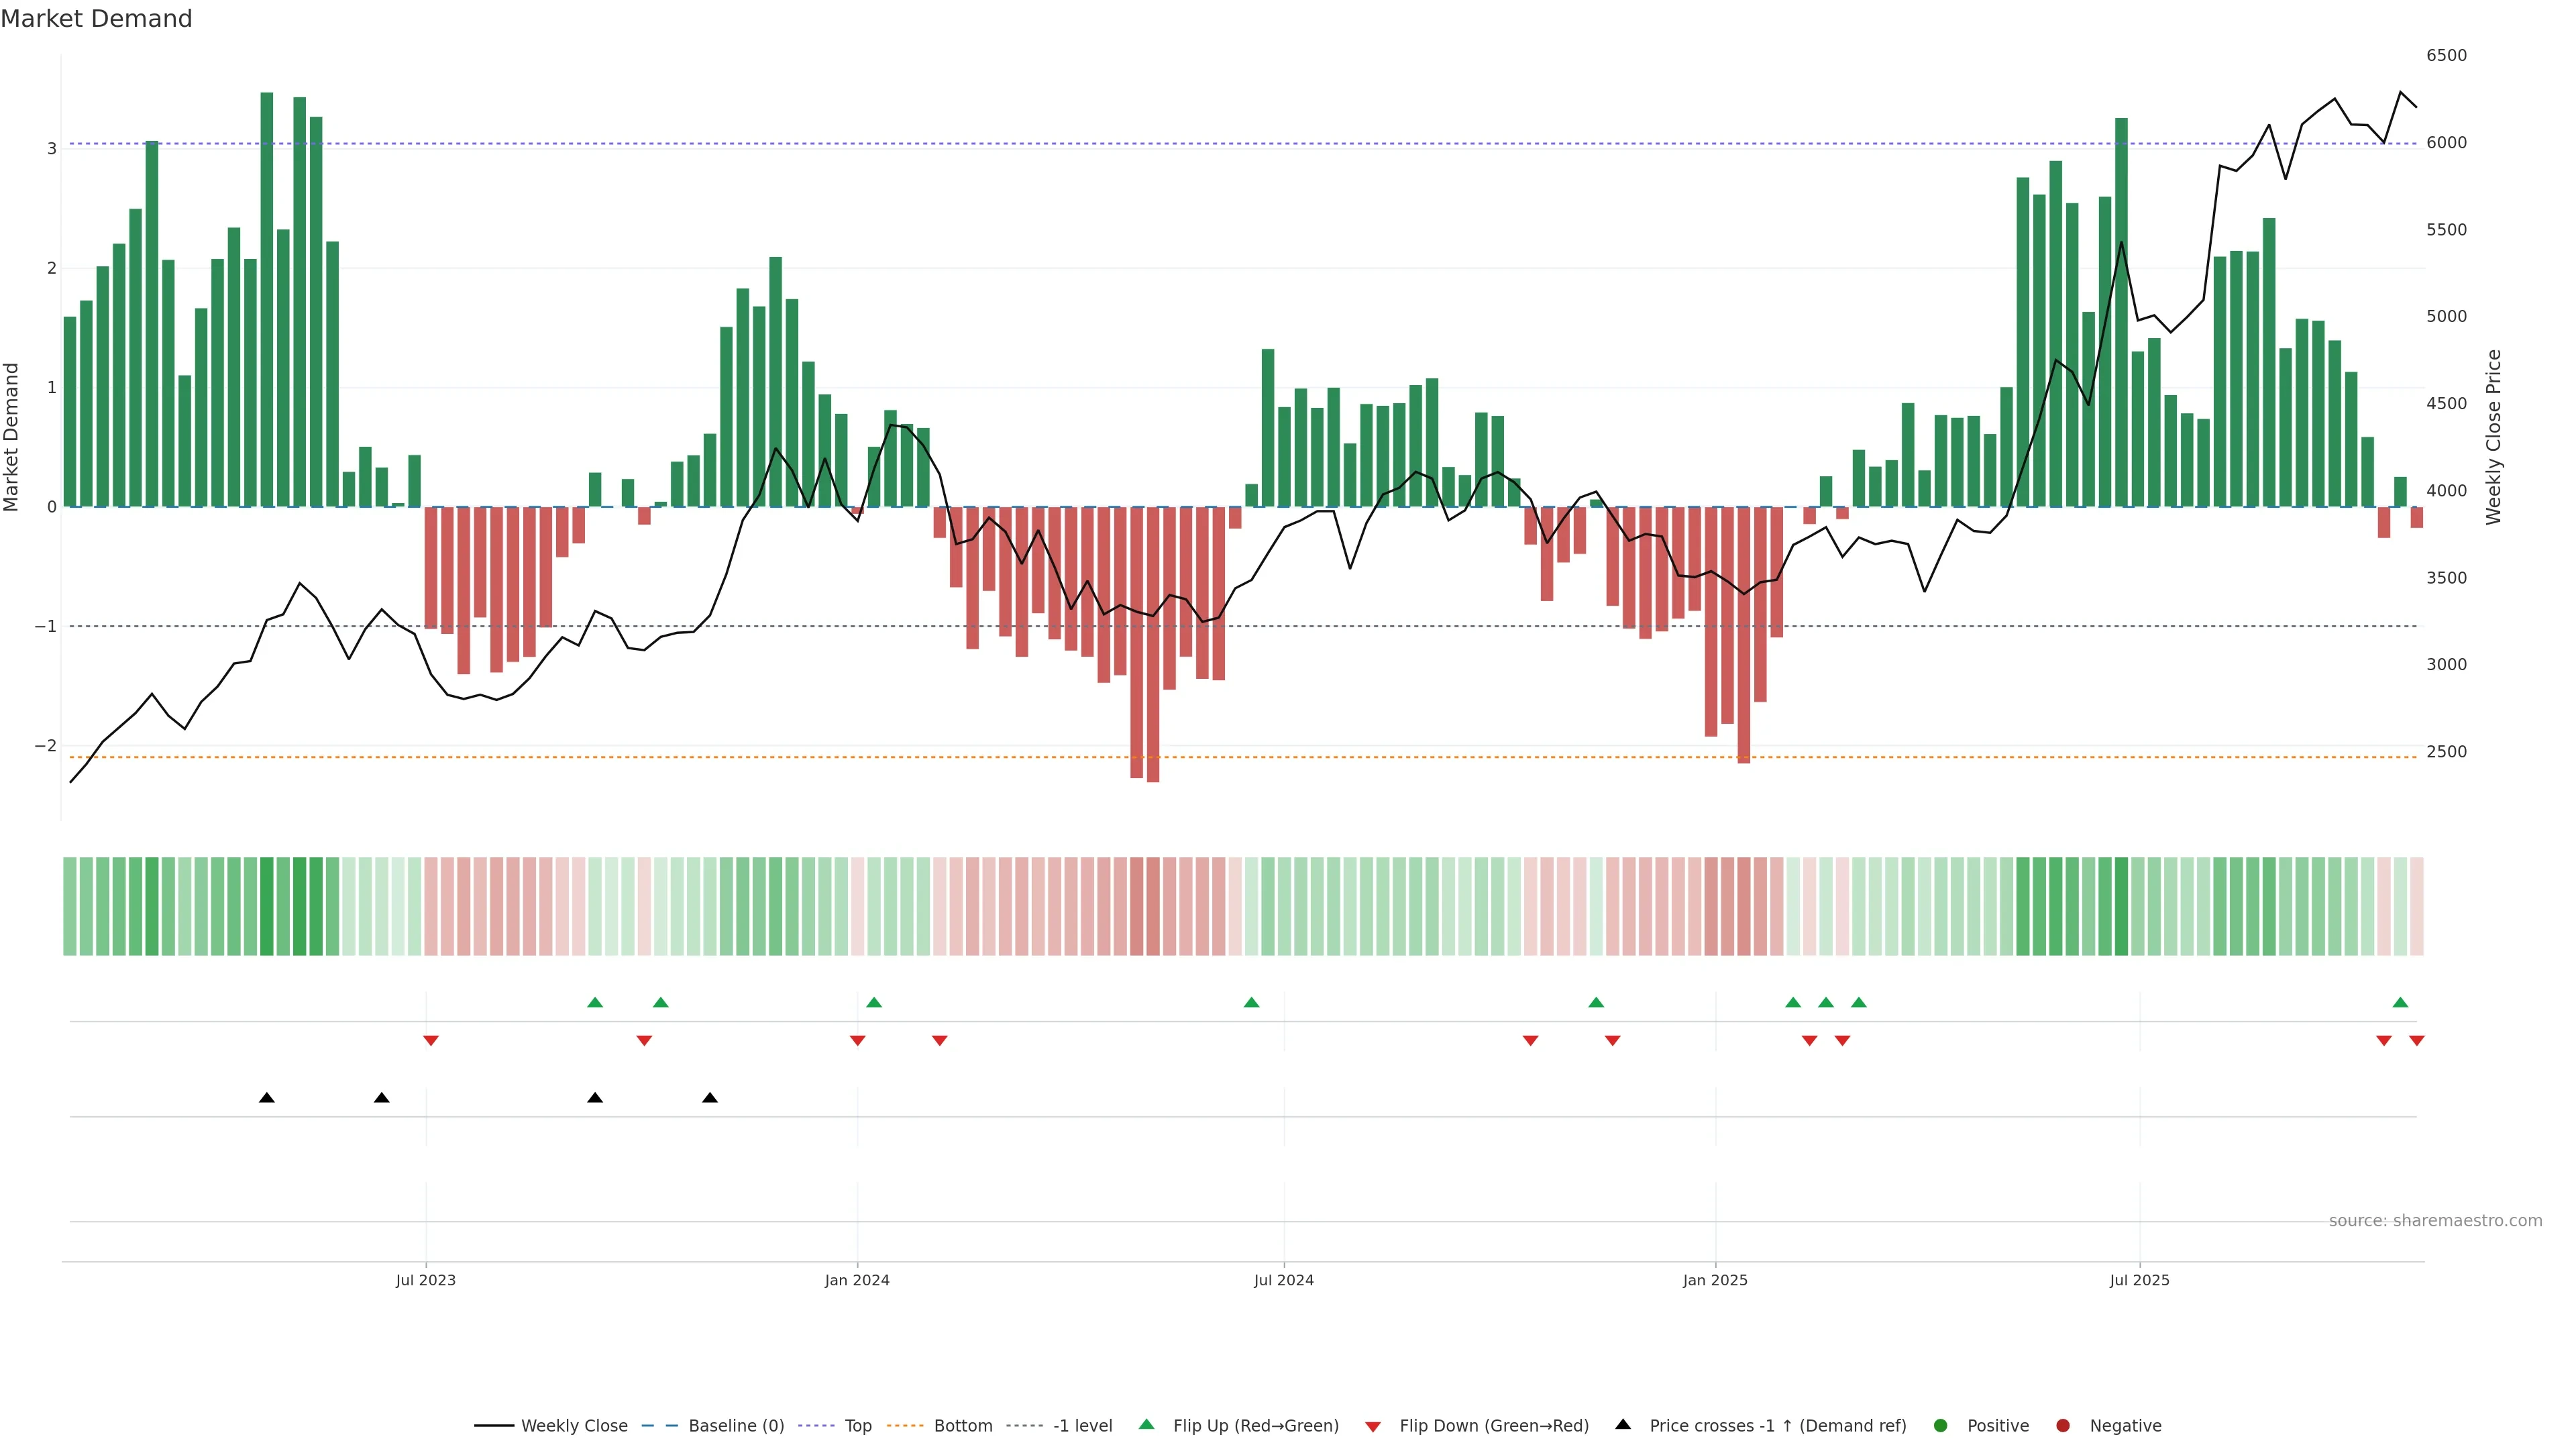Click the last black price-cross triangle marker

(x=710, y=1098)
